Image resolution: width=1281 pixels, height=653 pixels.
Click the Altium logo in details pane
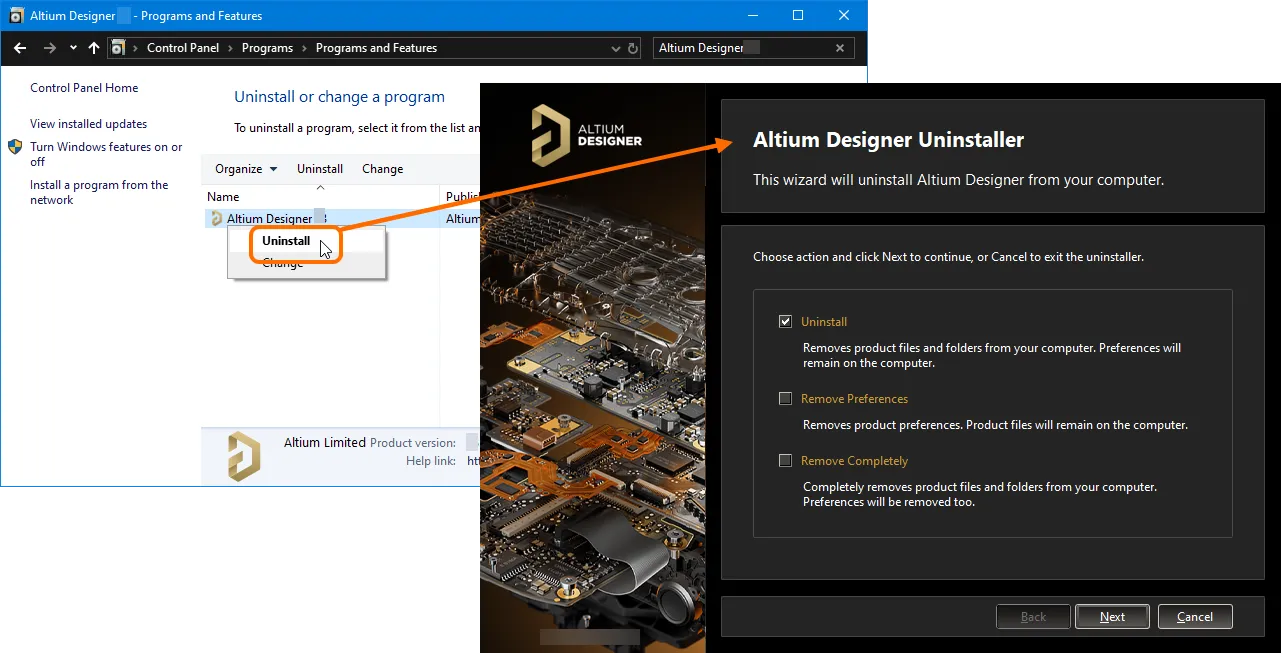[244, 456]
